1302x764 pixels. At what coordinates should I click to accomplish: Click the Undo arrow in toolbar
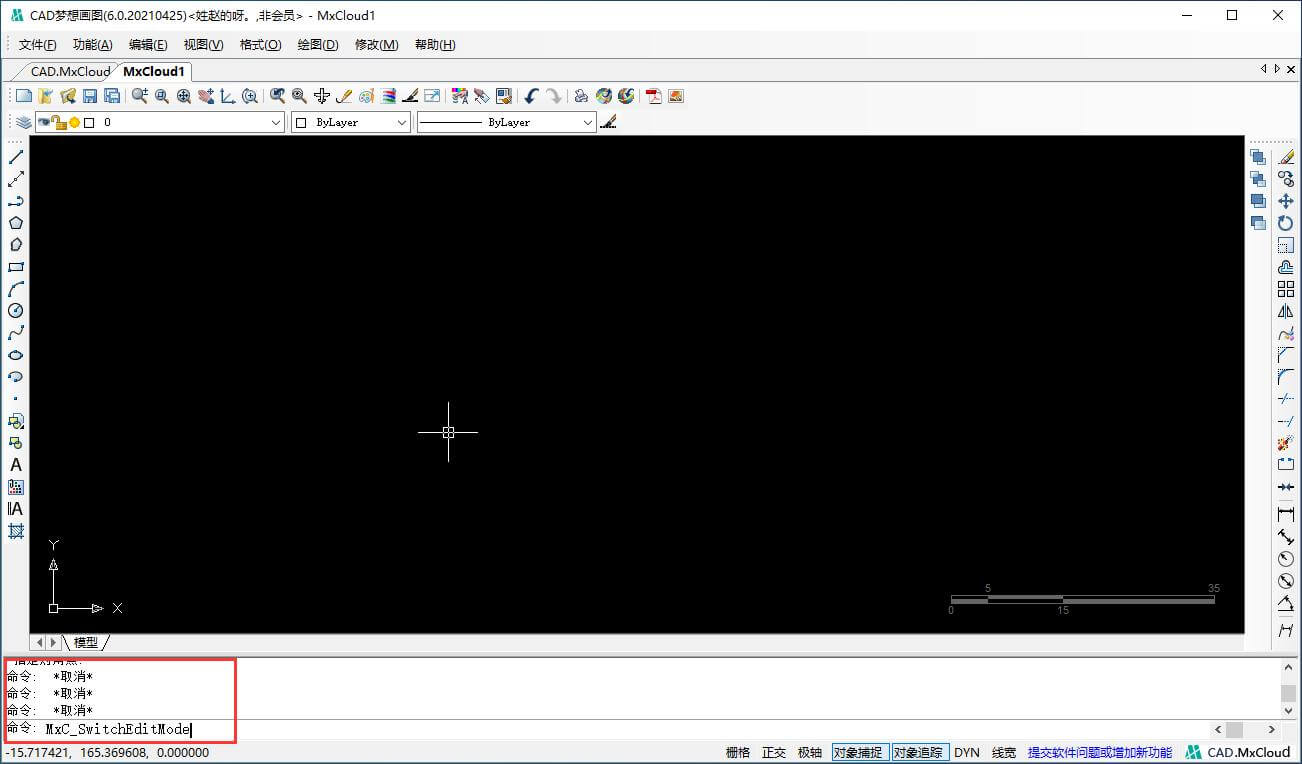click(531, 96)
